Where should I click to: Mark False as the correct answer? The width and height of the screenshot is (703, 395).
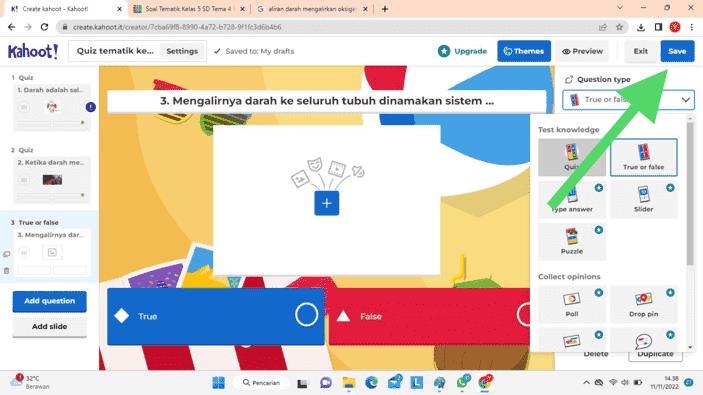coord(524,315)
